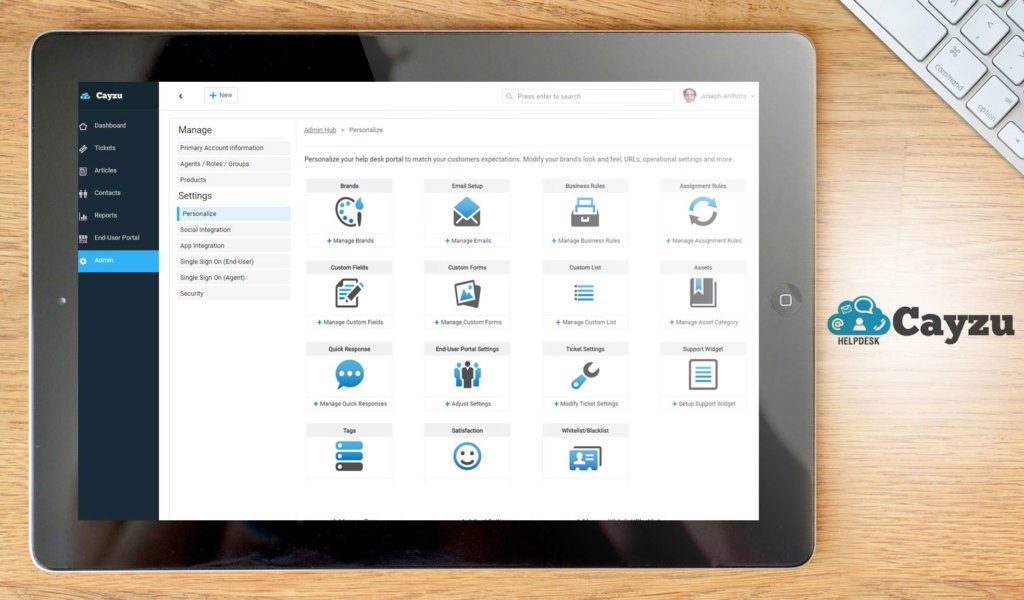
Task: Click the Email Setup envelope icon
Action: (466, 210)
